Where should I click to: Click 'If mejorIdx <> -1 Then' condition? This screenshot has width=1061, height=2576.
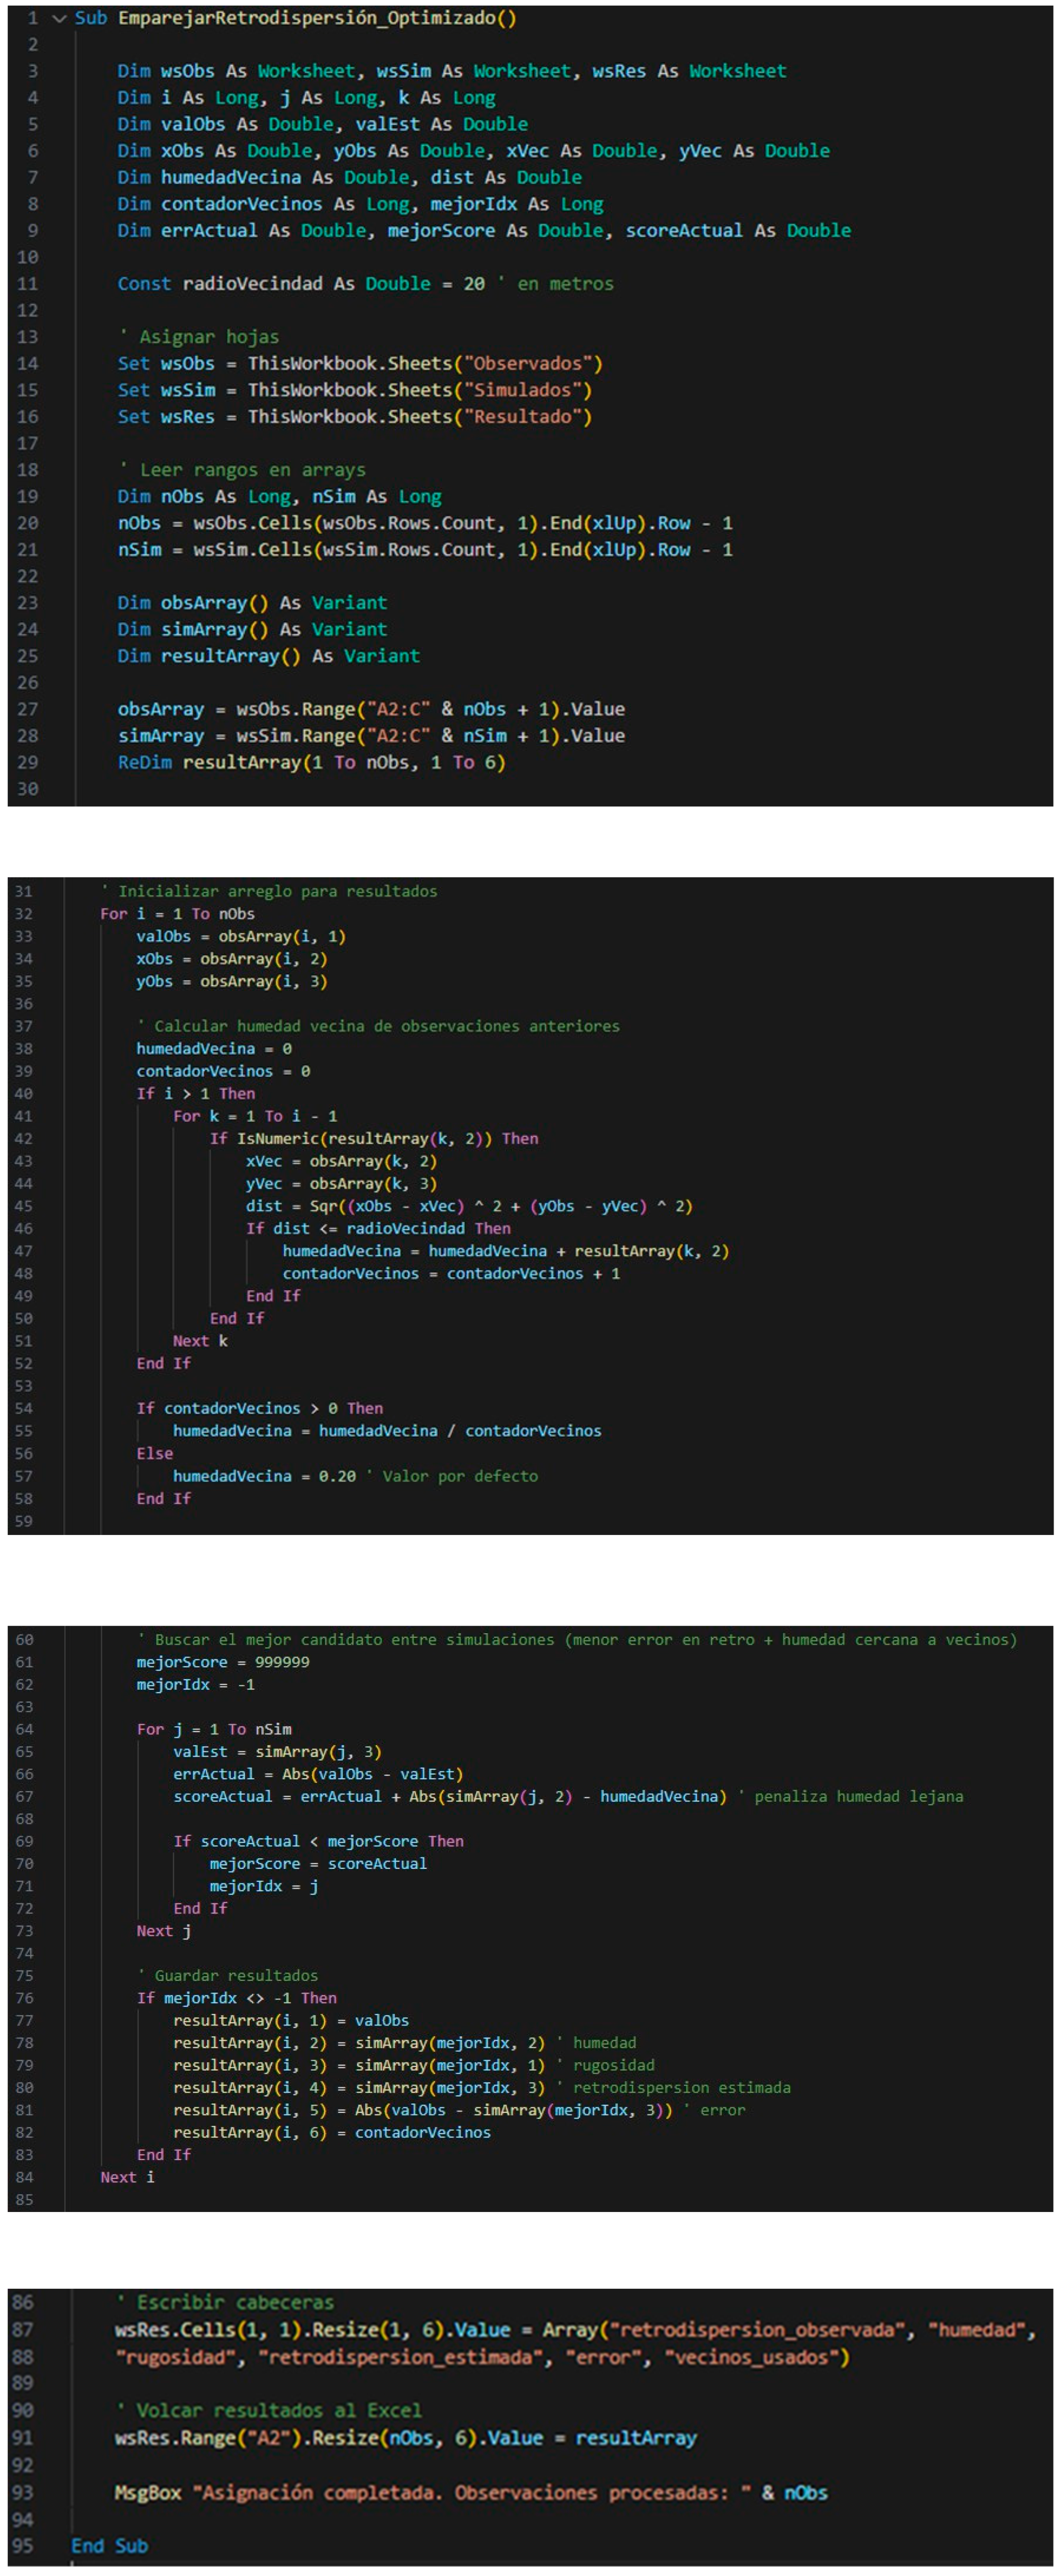236,1999
